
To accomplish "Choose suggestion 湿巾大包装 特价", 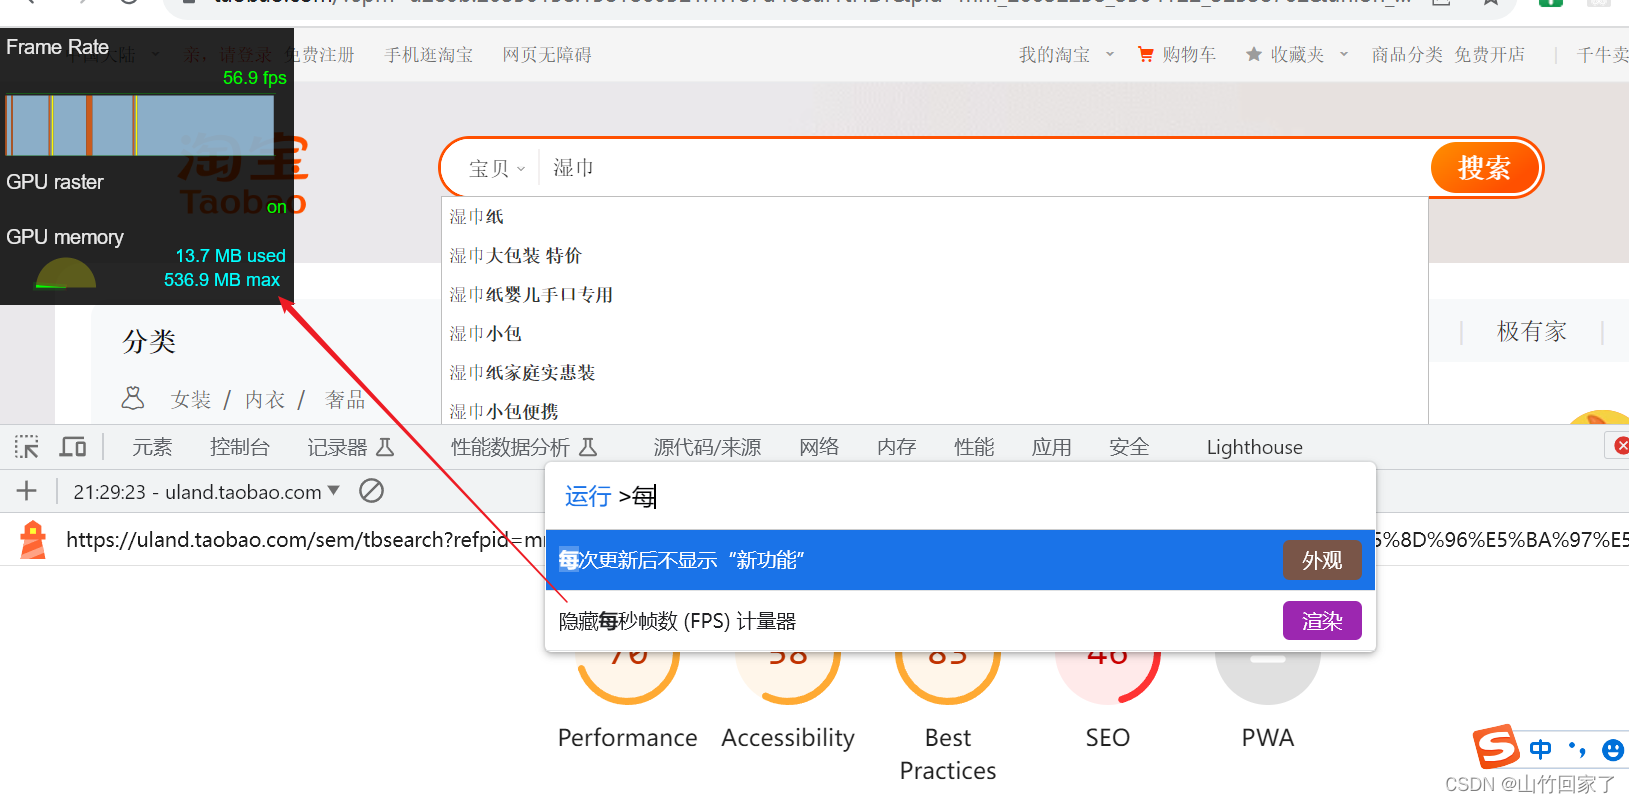I will click(x=935, y=256).
